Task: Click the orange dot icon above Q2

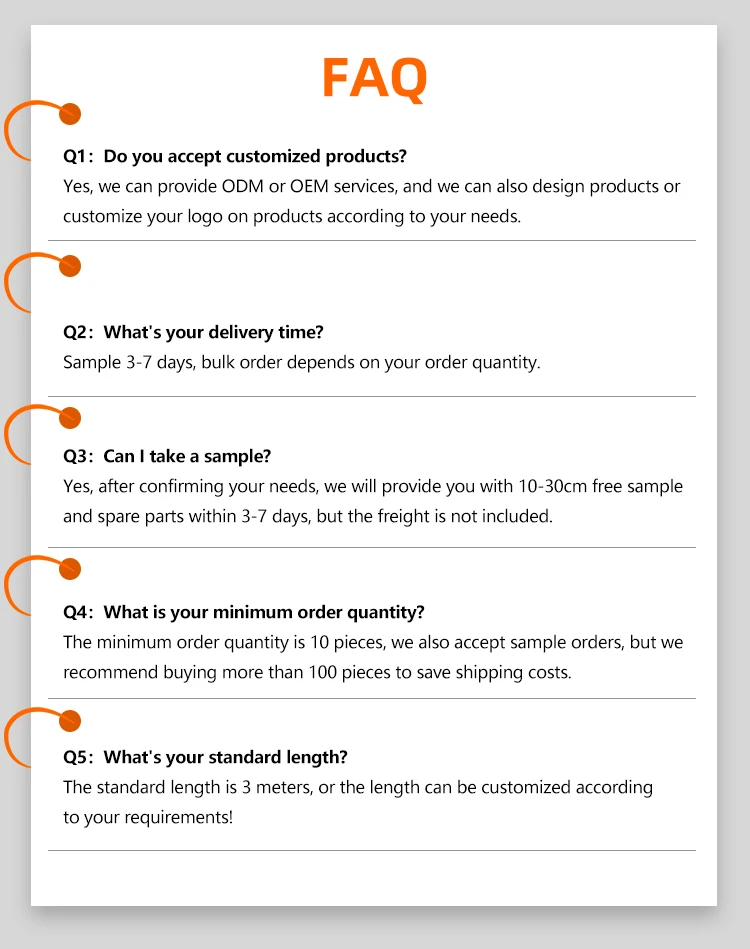Action: point(70,266)
